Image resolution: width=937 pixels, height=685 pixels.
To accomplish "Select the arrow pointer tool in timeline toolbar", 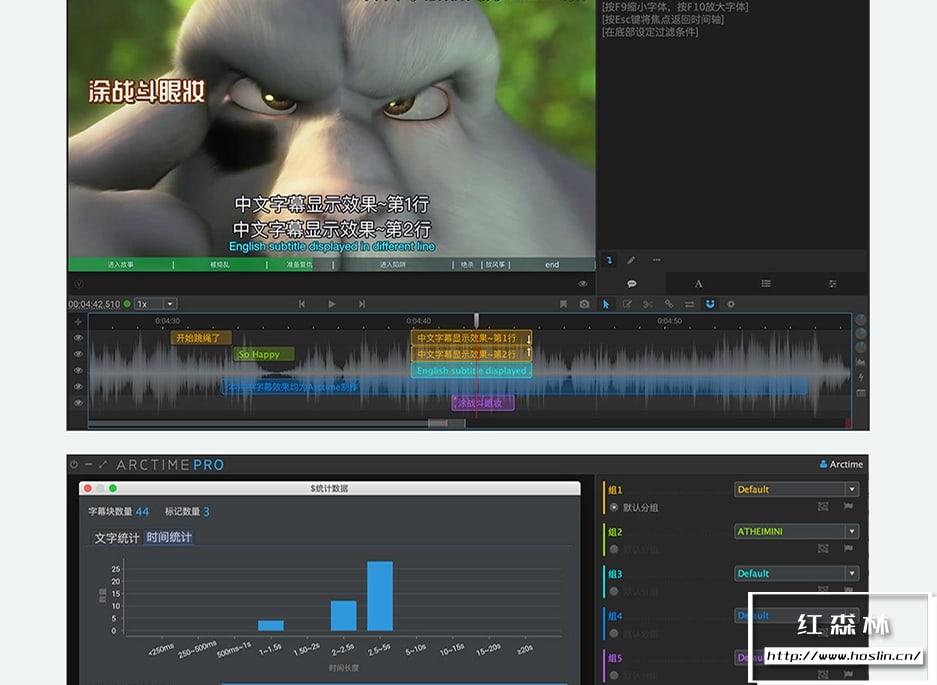I will tap(606, 304).
